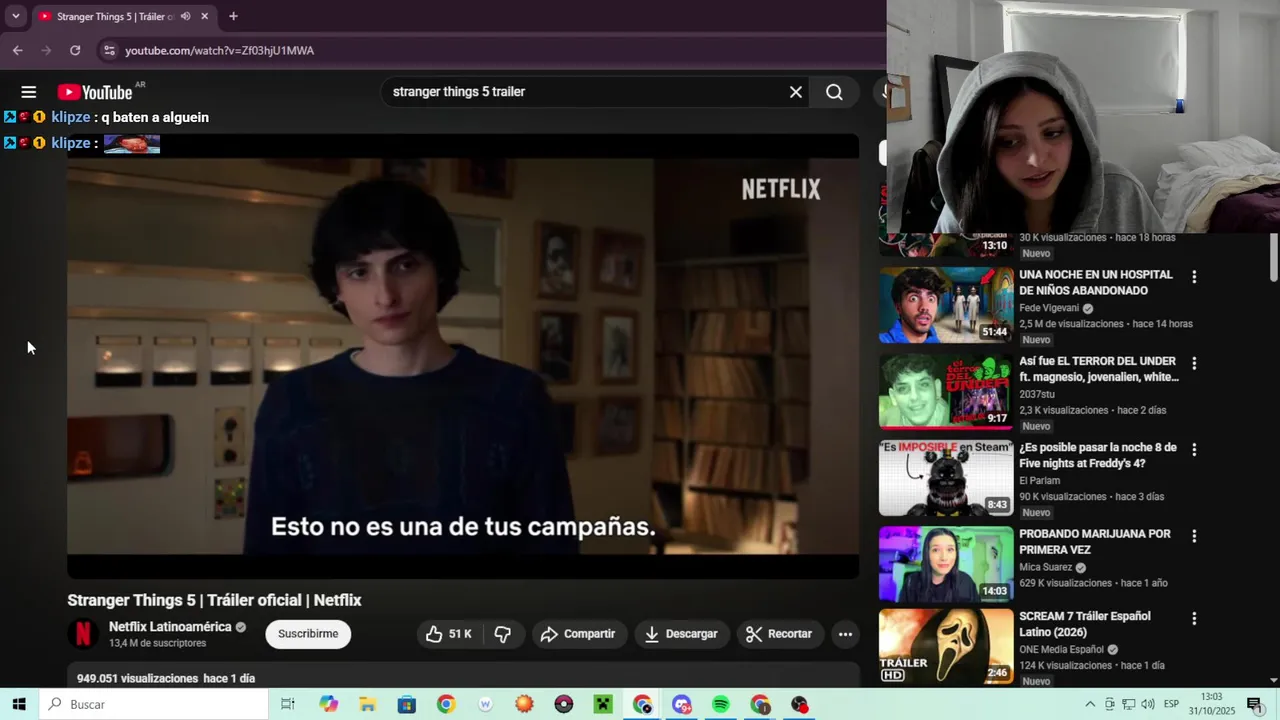
Task: Click the channel name 2037stu
Action: [x=1037, y=394]
